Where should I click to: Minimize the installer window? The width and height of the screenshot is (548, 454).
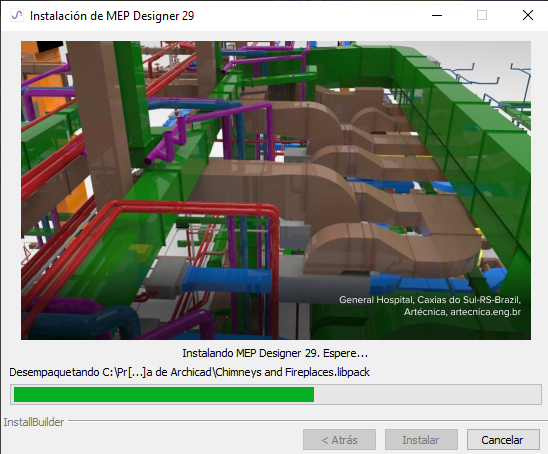click(437, 15)
